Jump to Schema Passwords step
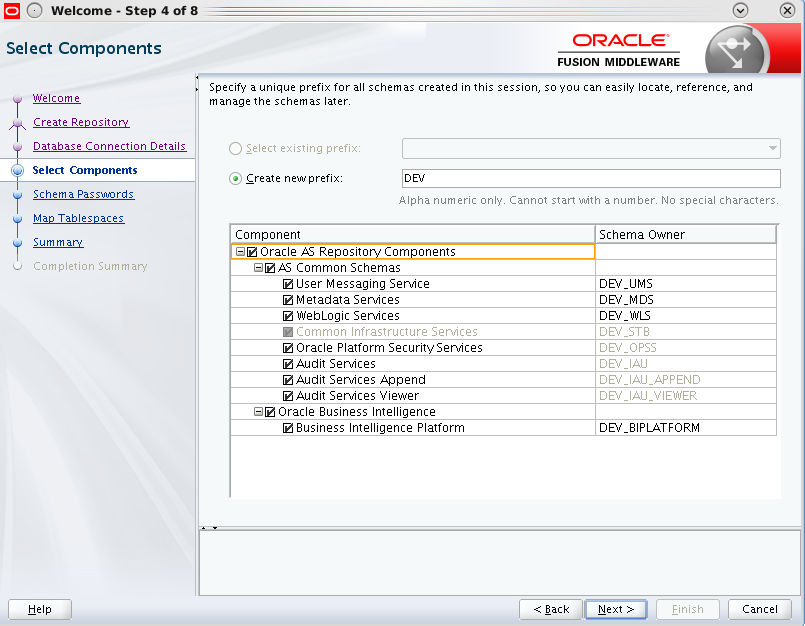Screen dimensions: 805x626 coord(83,194)
